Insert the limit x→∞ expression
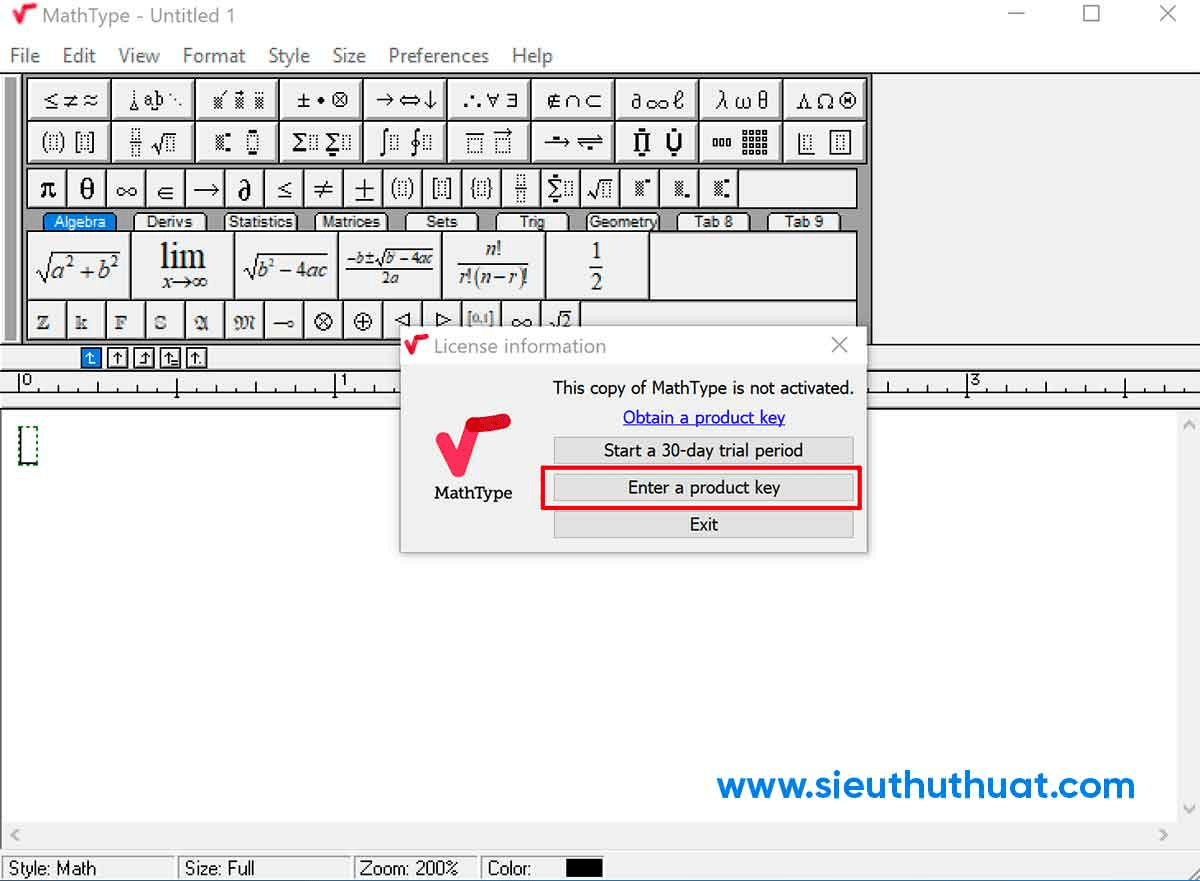Screen dimensions: 1200x881 click(x=182, y=266)
